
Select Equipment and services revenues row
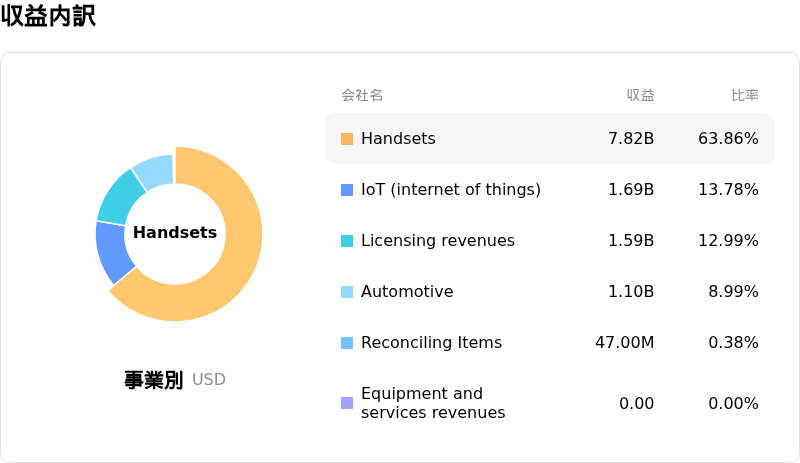[x=432, y=403]
